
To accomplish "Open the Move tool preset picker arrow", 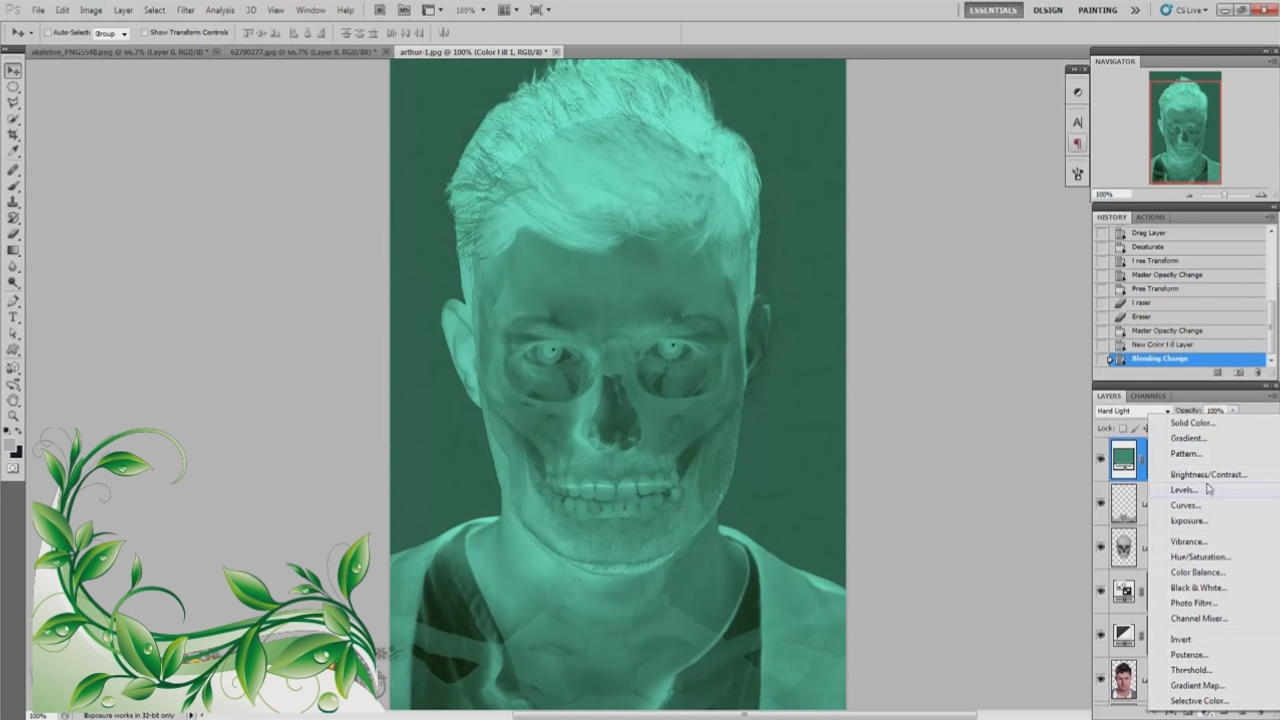I will click(x=30, y=33).
